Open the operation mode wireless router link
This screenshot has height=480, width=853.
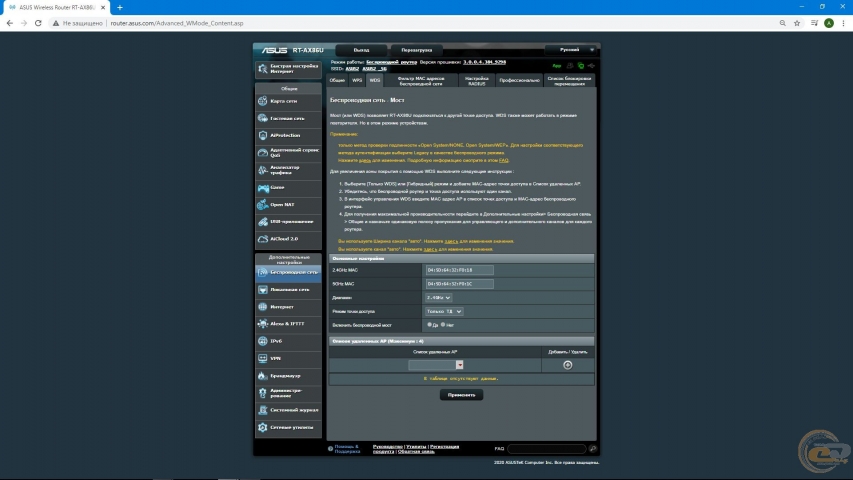392,62
